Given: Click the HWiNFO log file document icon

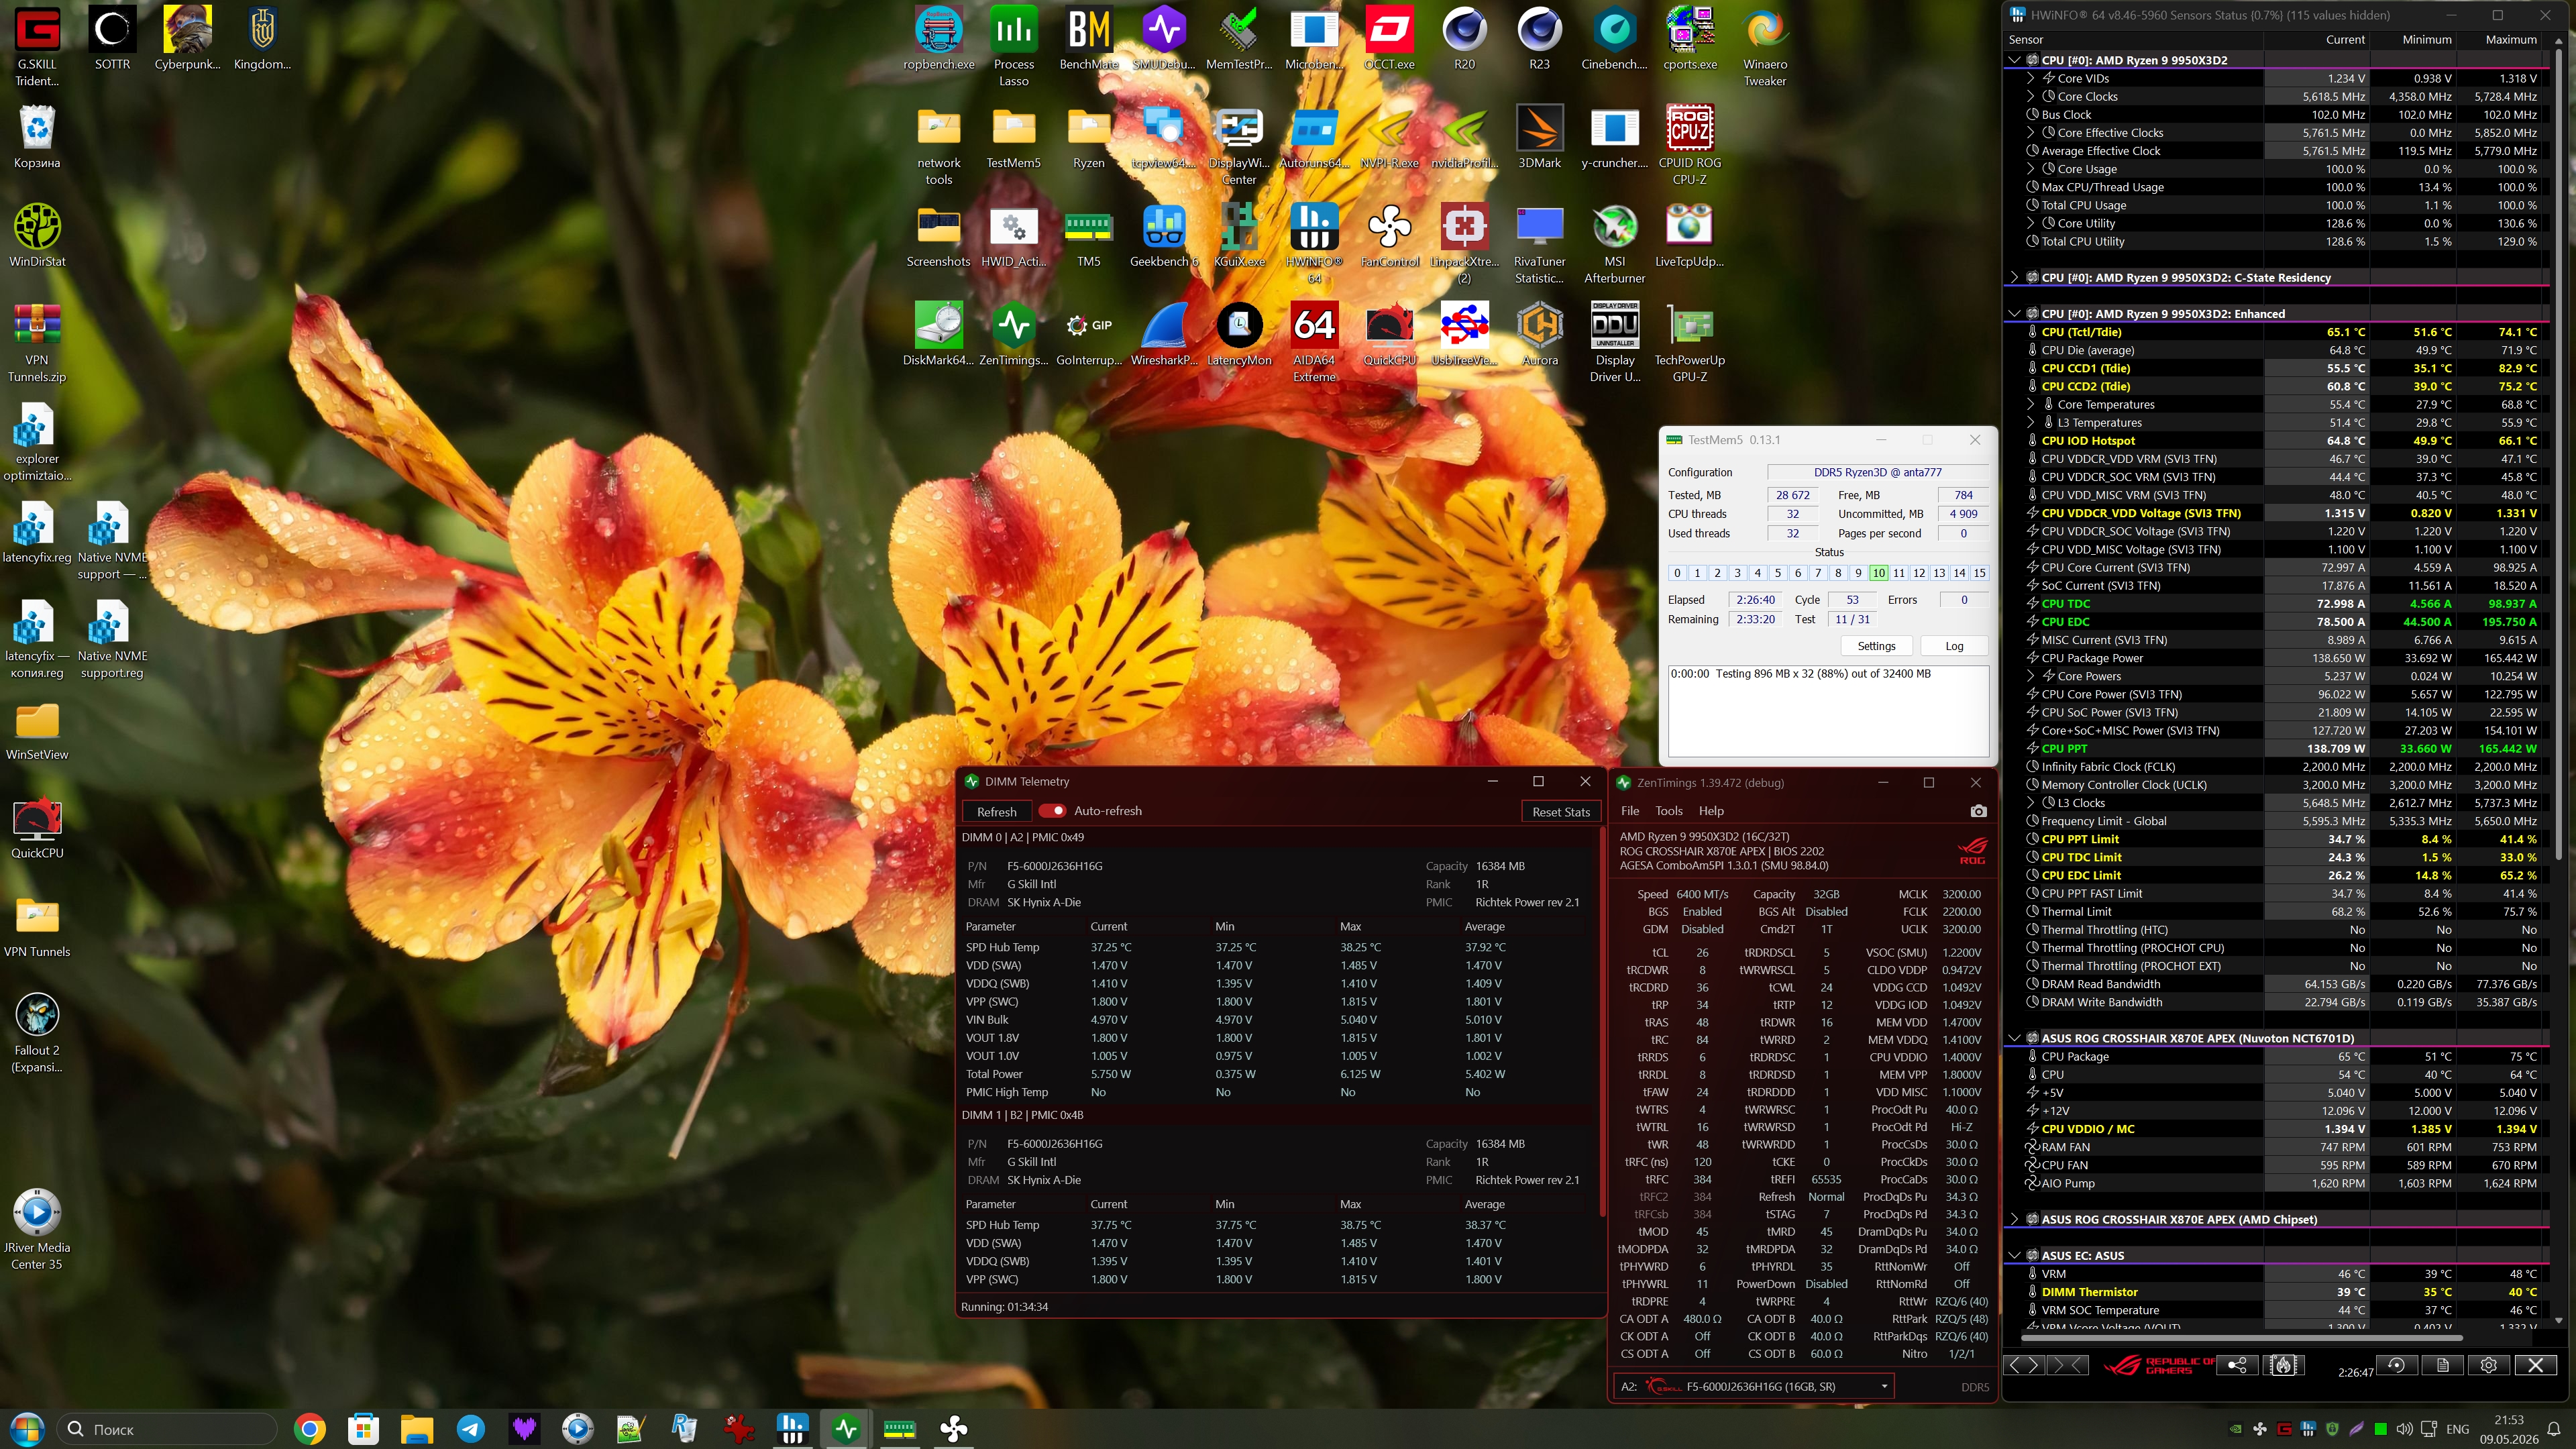Looking at the screenshot, I should click(x=2442, y=1365).
